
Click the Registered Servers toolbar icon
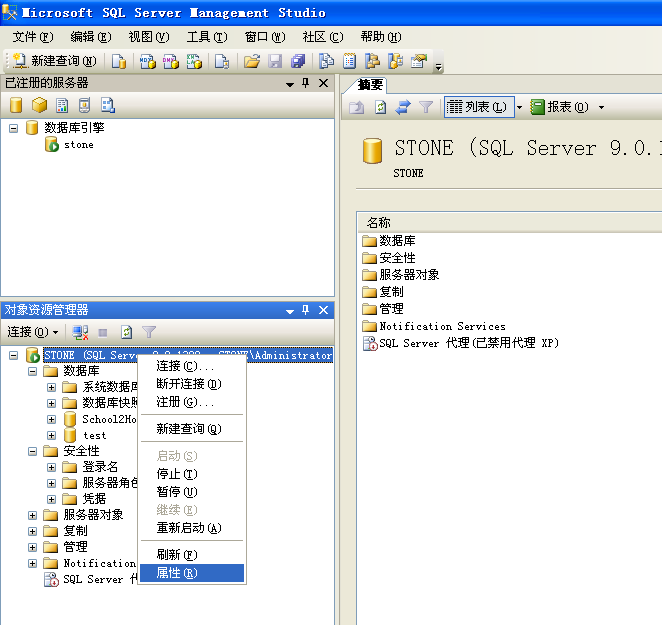point(326,61)
